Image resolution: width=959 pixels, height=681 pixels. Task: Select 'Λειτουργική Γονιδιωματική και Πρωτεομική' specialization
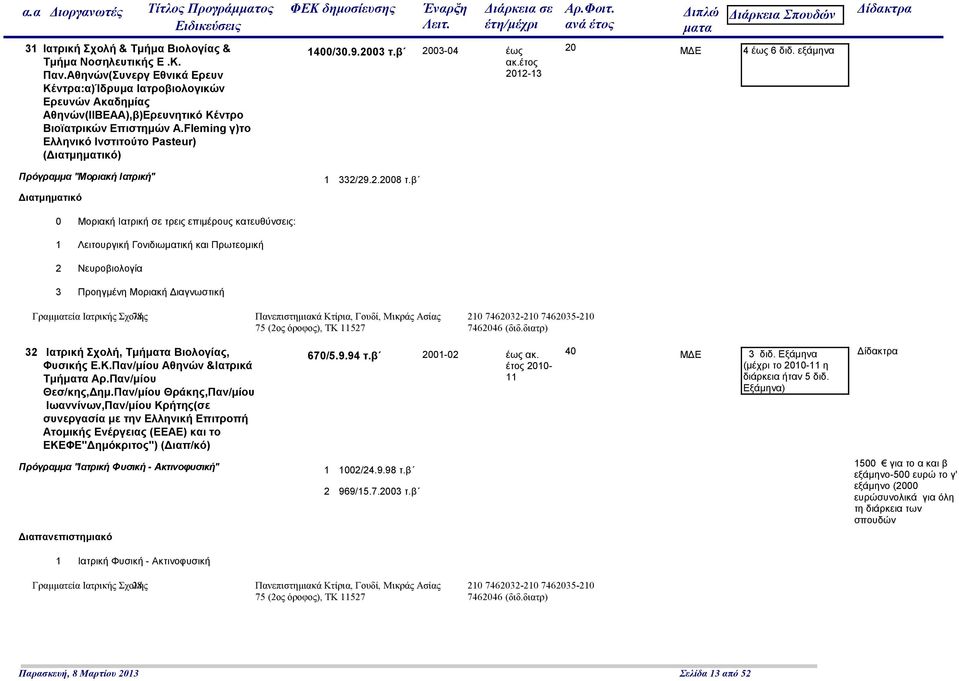[x=171, y=245]
